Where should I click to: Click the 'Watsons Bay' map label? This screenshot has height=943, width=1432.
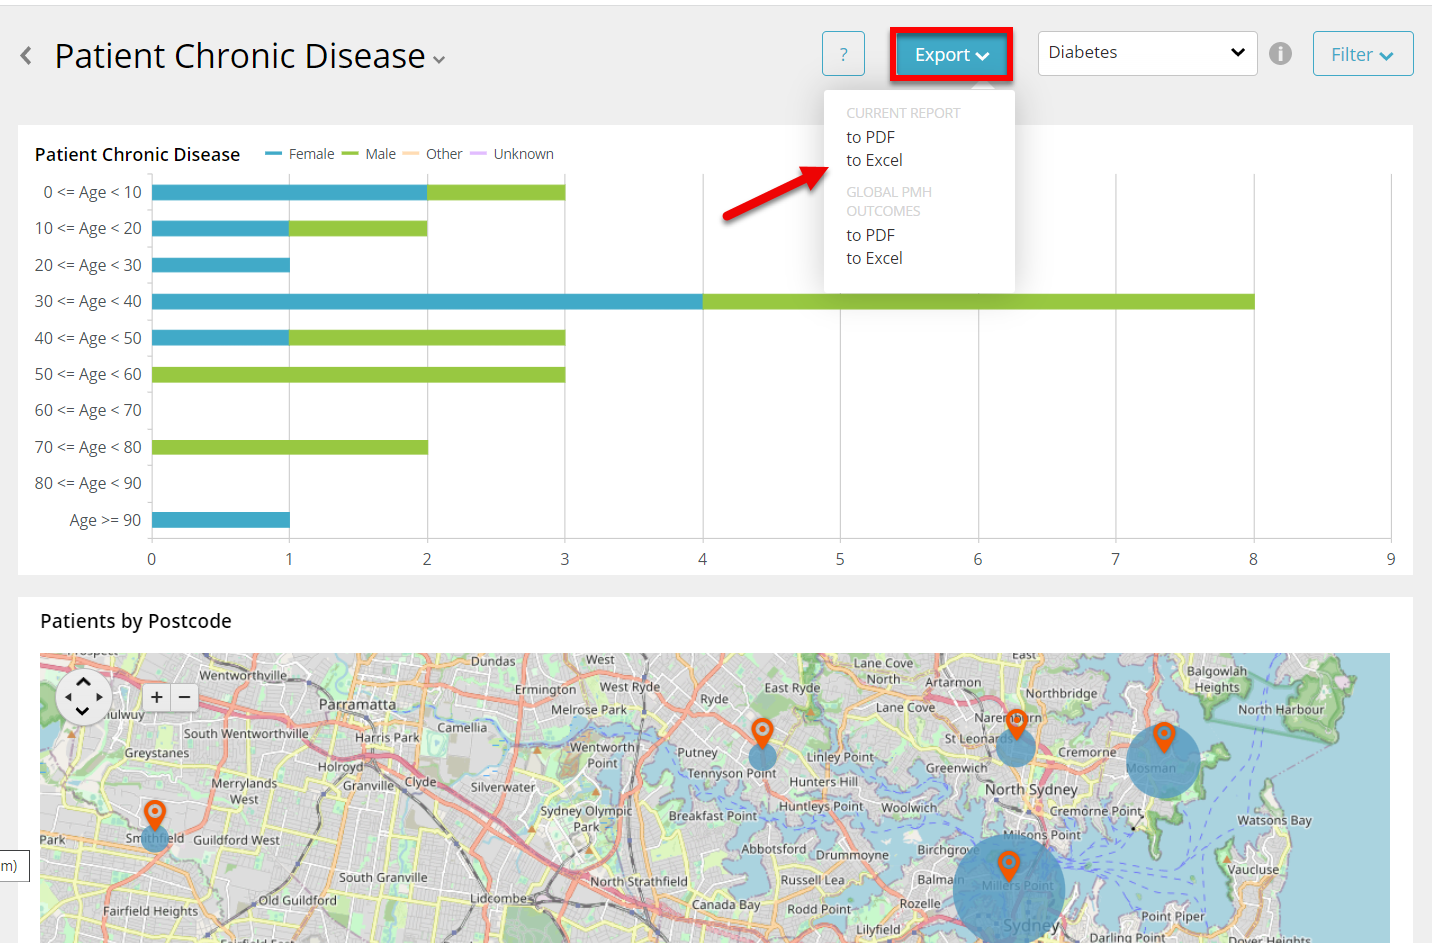pyautogui.click(x=1274, y=820)
